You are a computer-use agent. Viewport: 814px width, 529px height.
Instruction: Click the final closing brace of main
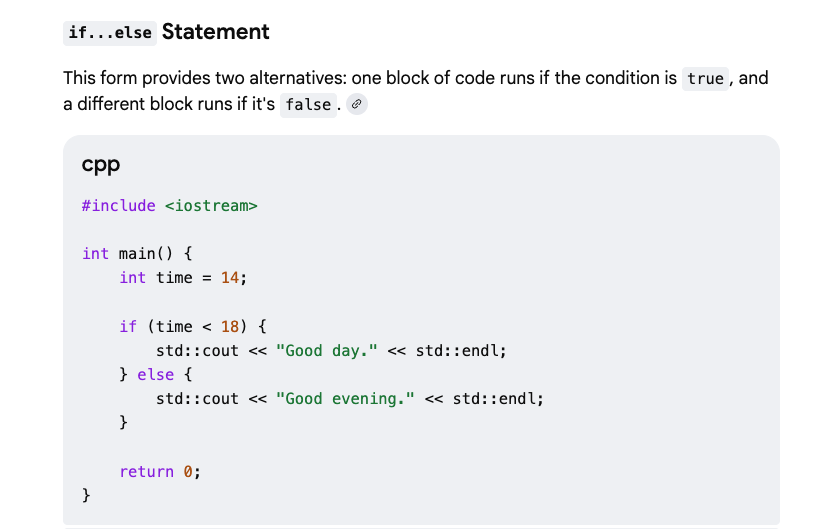click(x=86, y=495)
